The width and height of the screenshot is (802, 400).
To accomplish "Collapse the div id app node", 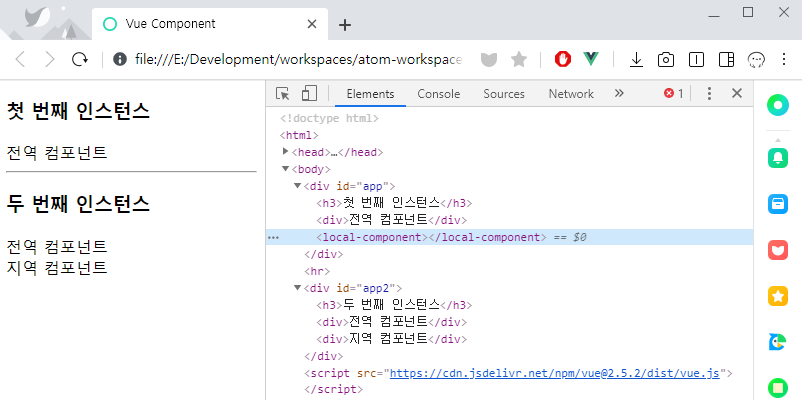I will 297,186.
